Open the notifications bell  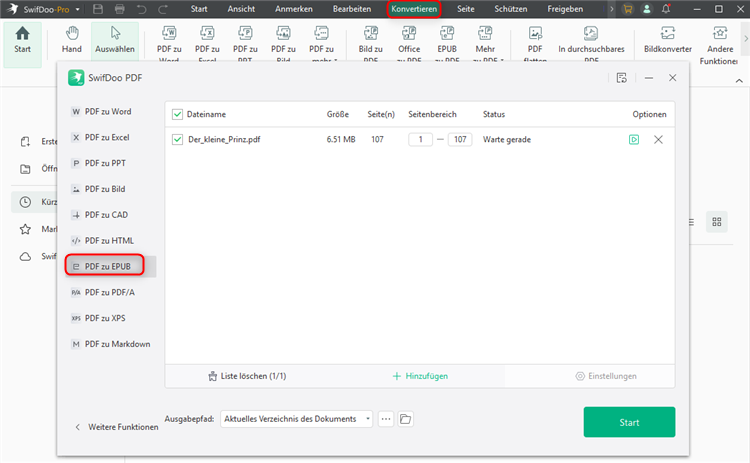tap(666, 9)
